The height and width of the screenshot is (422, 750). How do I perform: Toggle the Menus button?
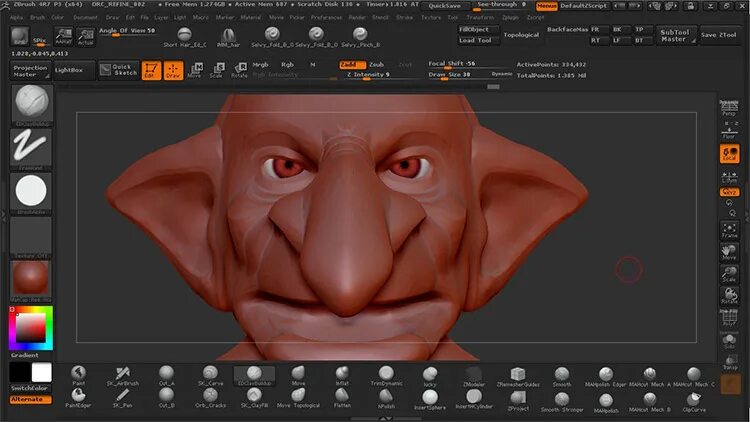point(546,6)
